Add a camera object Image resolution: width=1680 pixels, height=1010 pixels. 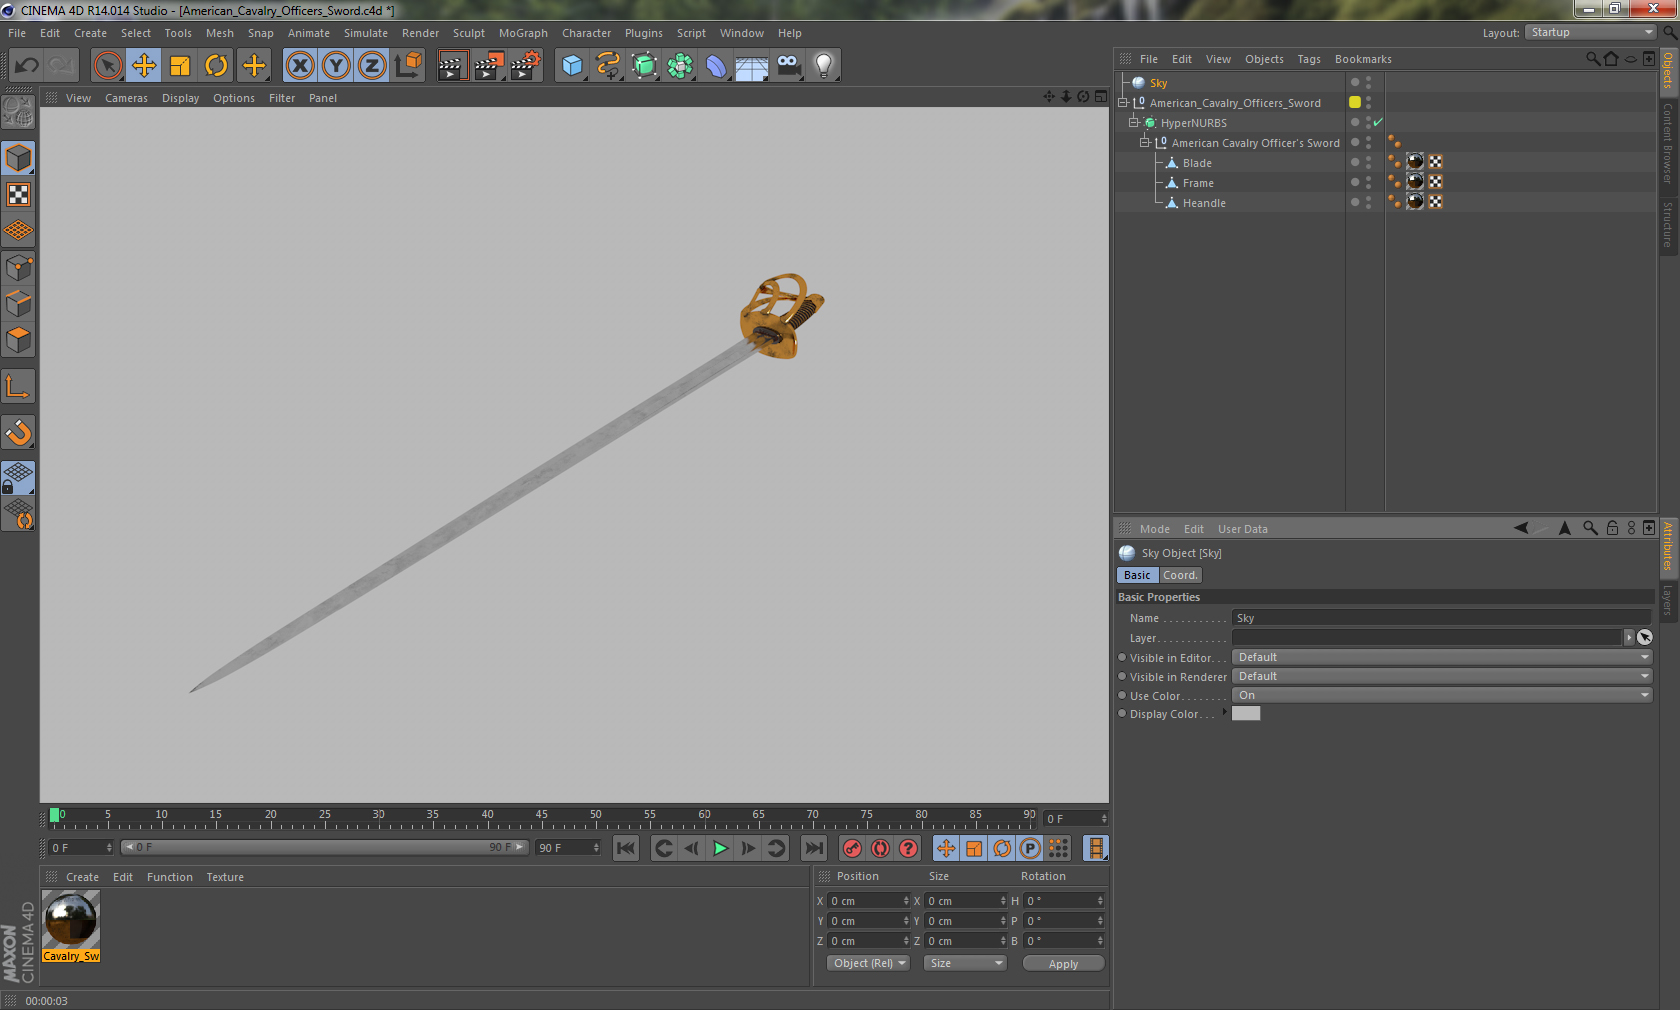pos(788,66)
